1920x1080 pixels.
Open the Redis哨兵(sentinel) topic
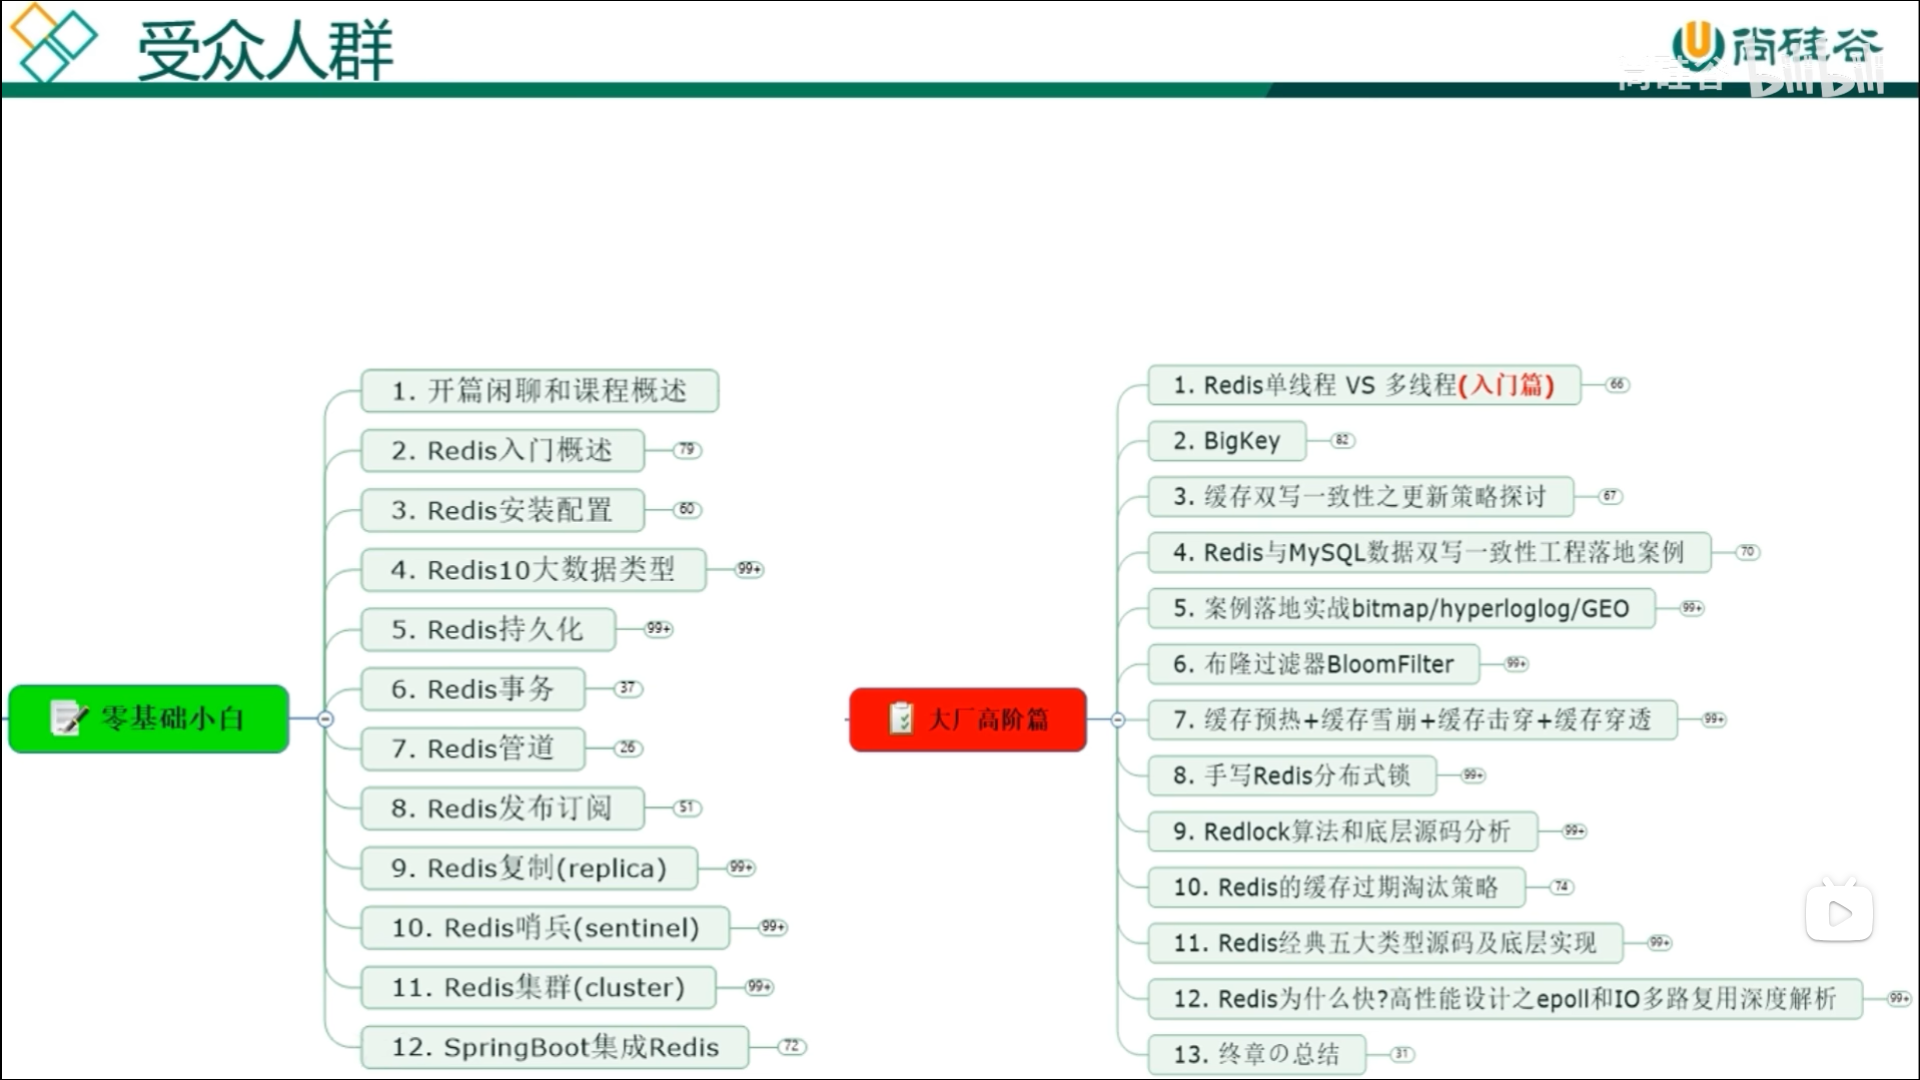(x=544, y=928)
